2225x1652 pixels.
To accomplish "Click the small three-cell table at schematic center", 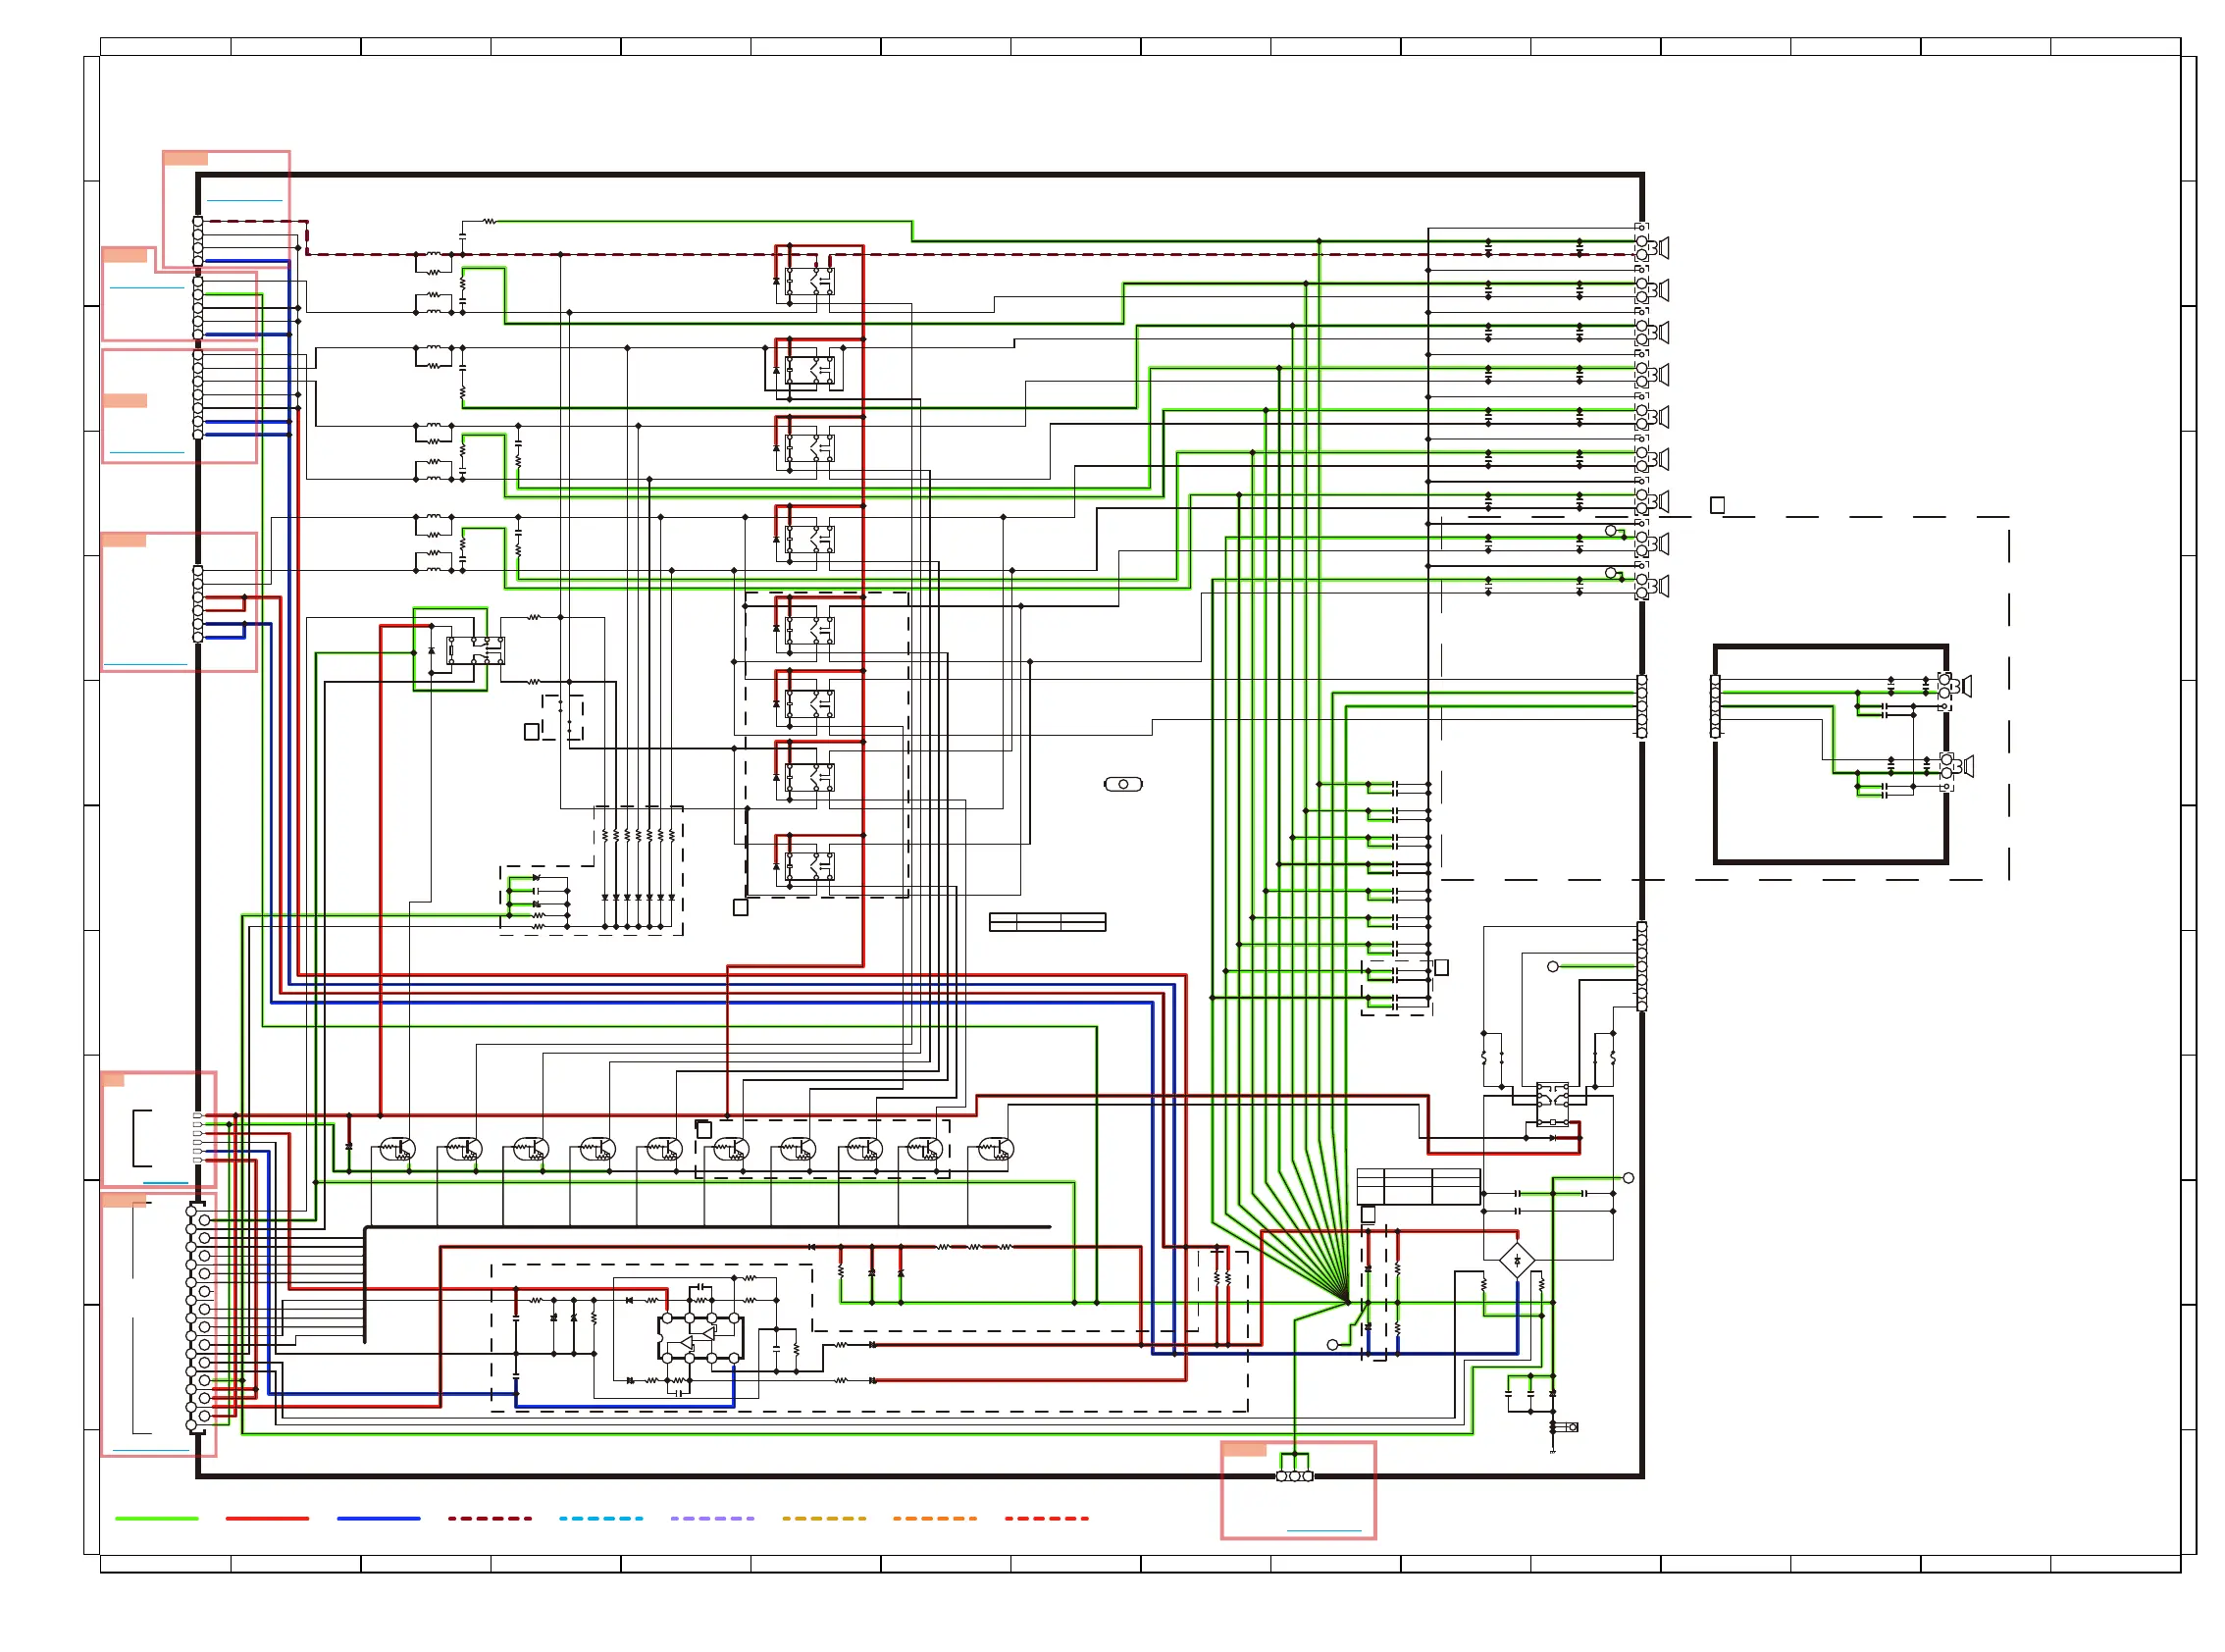I will click(x=1047, y=922).
